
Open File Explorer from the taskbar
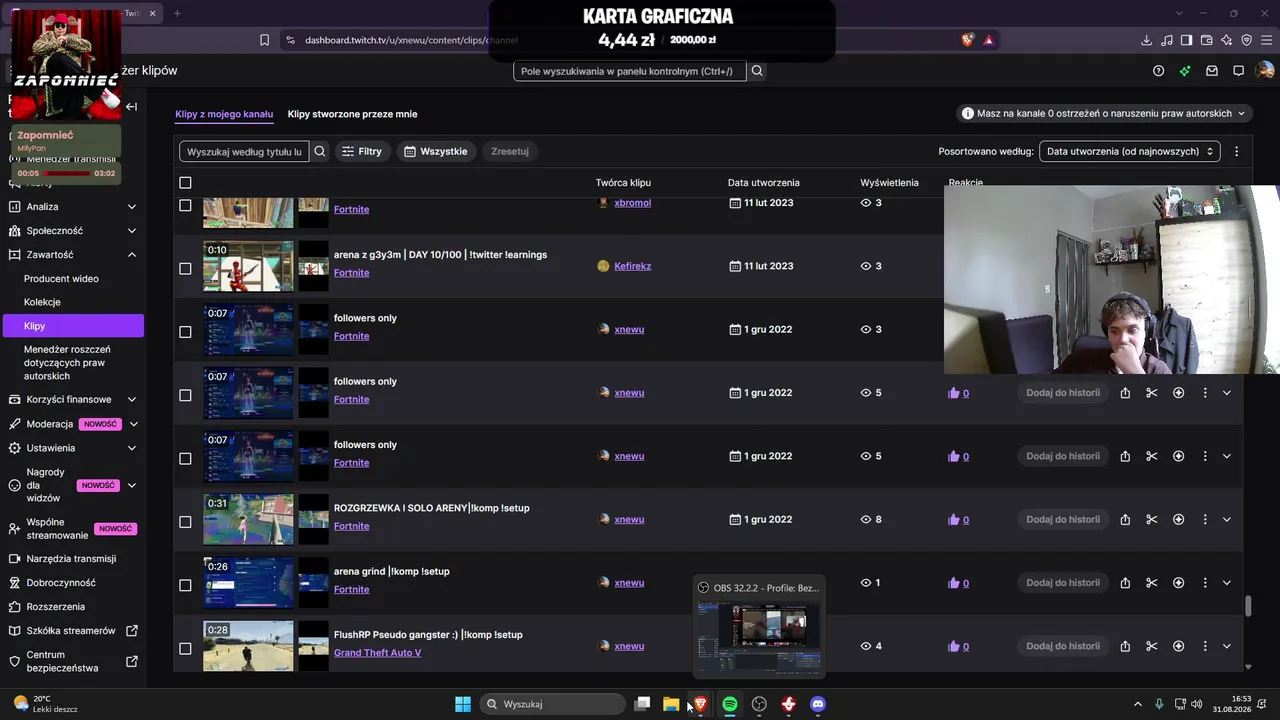point(671,704)
